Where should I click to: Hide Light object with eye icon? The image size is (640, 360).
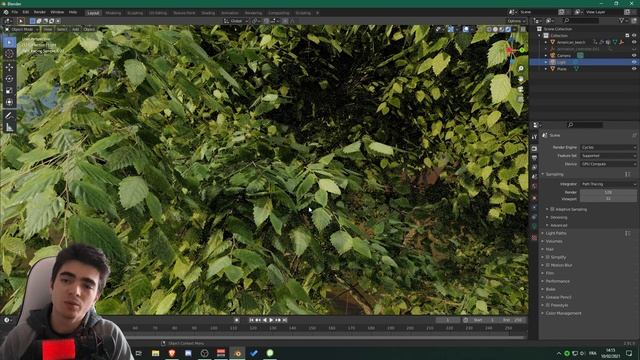click(x=634, y=62)
